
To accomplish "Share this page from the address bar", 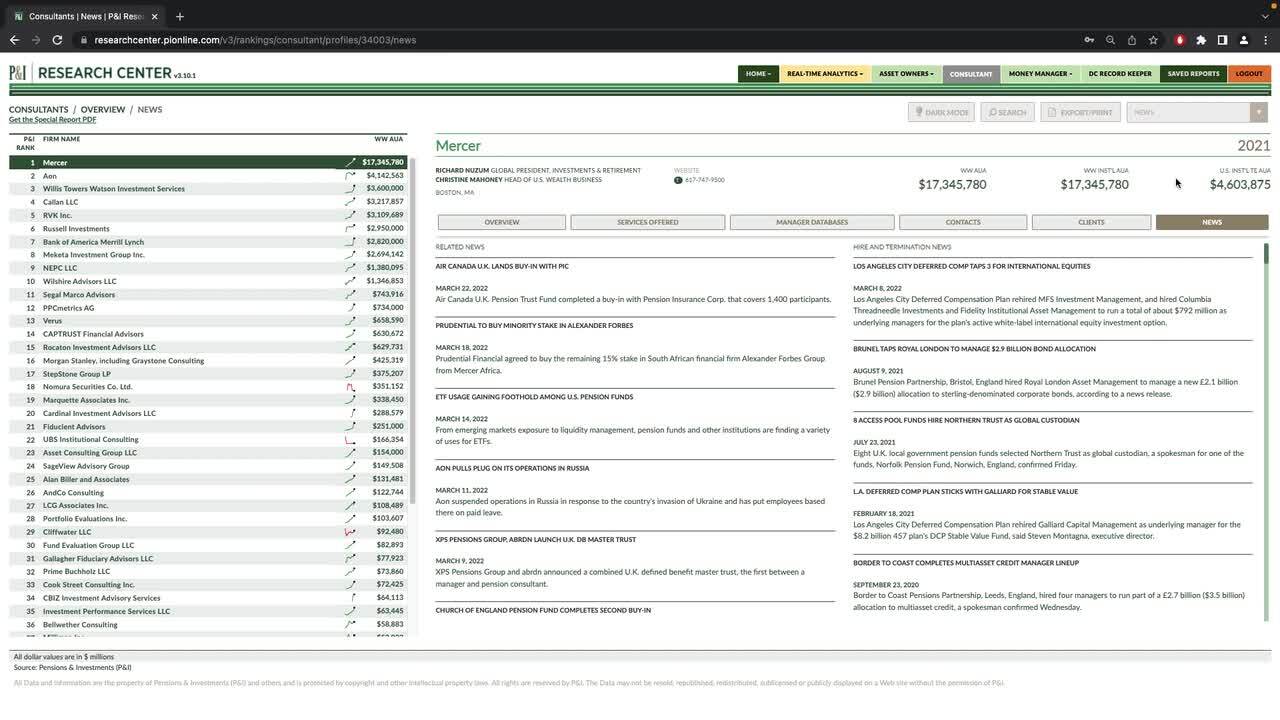I will pos(1132,40).
